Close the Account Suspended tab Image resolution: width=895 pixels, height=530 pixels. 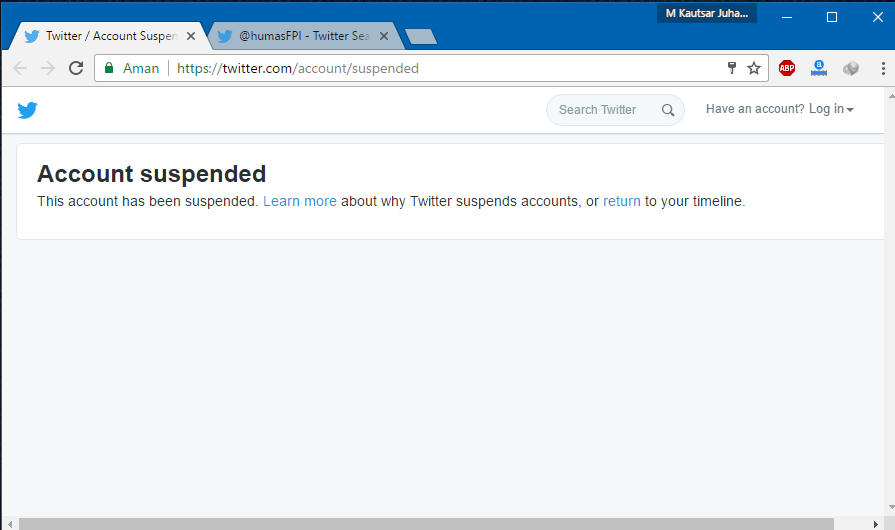click(x=191, y=36)
